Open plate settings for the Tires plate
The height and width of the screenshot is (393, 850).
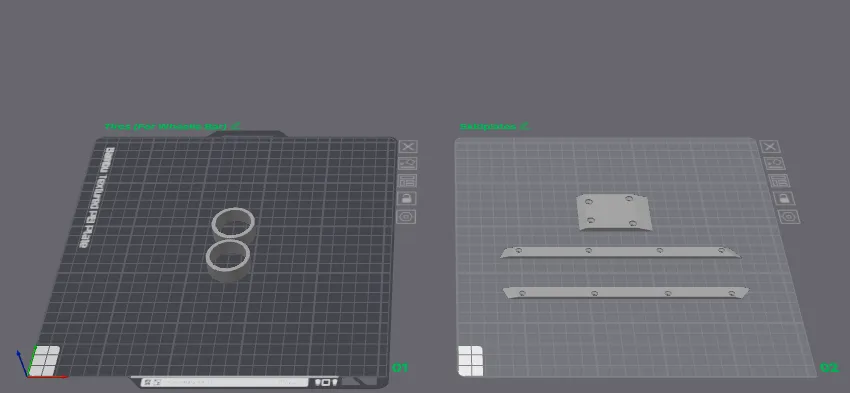coord(407,217)
